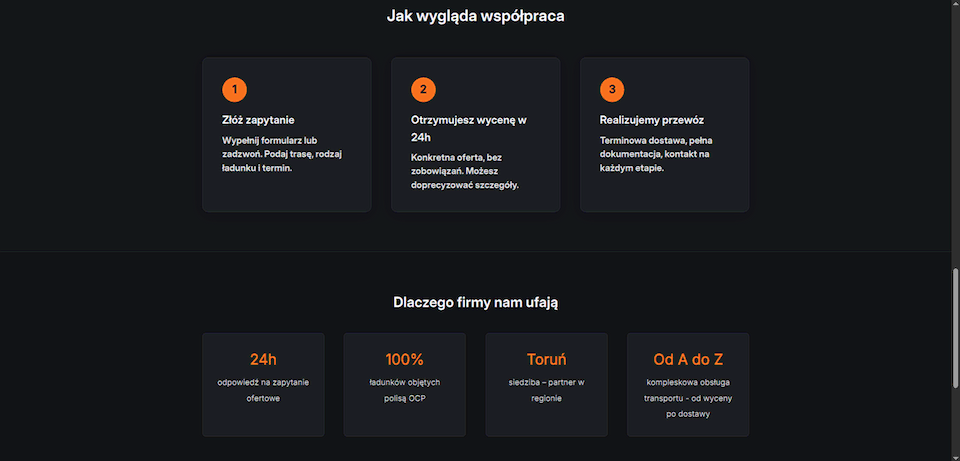Click the "kompleksowa obsługa transportu" caption
This screenshot has width=960, height=461.
[x=688, y=397]
